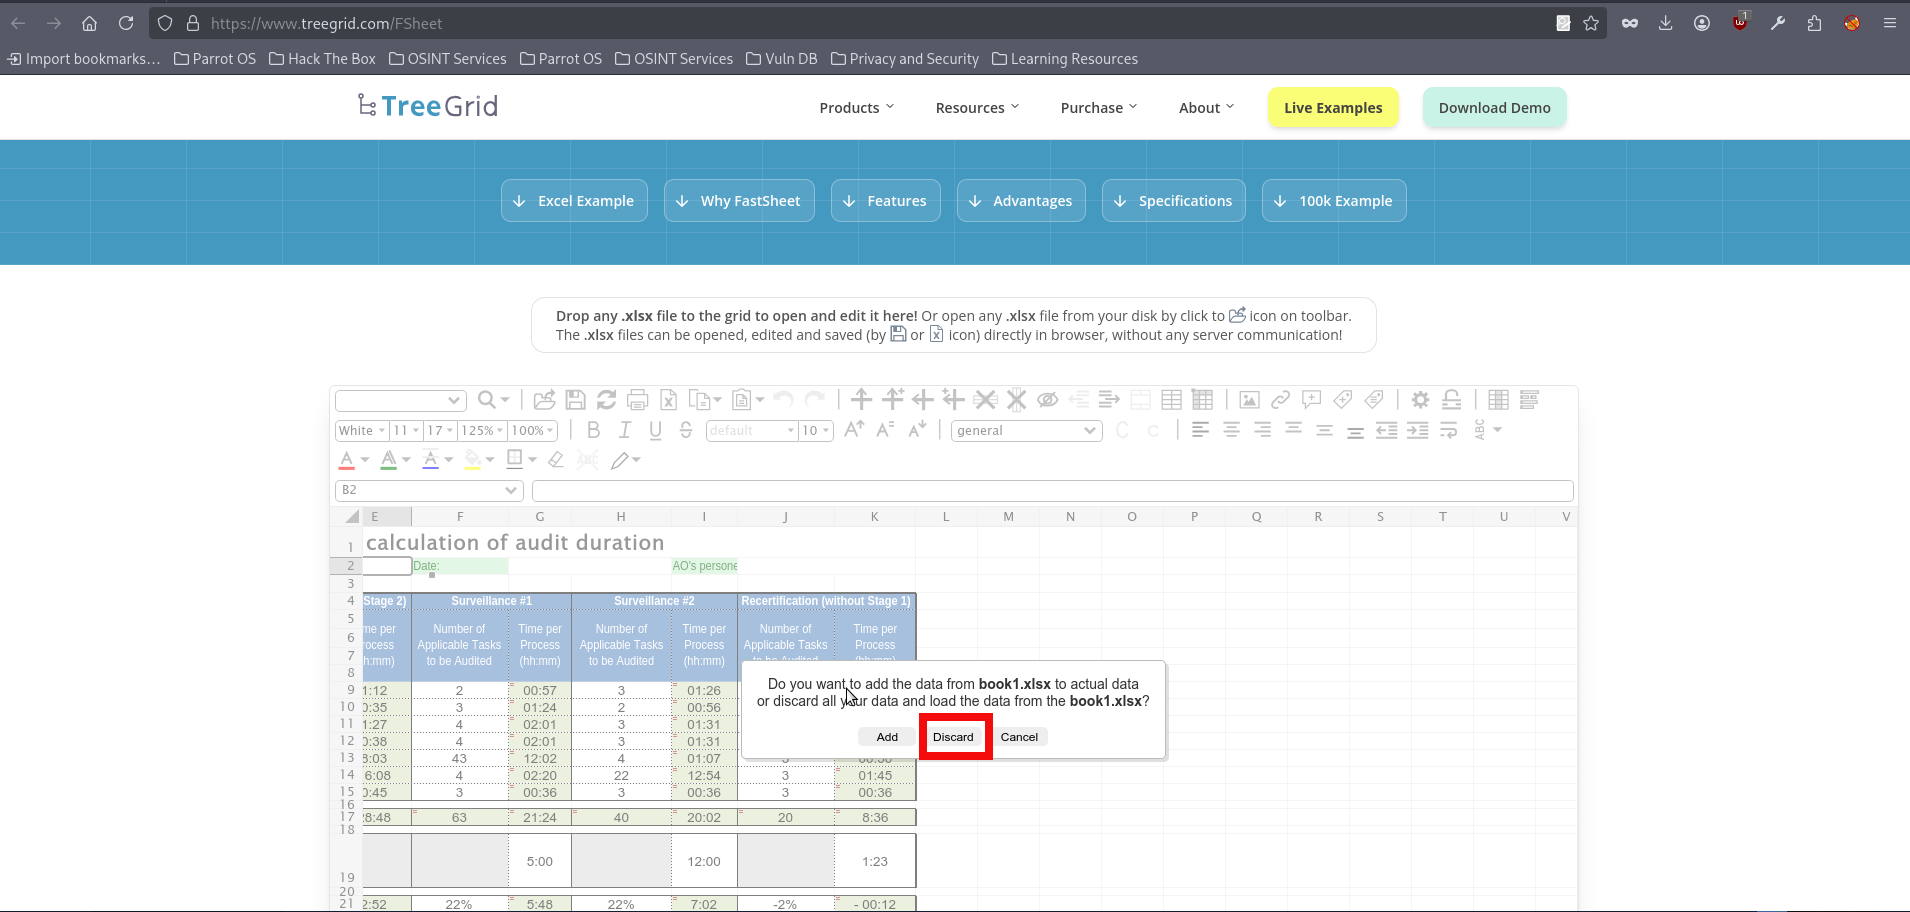1910x912 pixels.
Task: Click the add comment bubble icon
Action: coord(1311,400)
